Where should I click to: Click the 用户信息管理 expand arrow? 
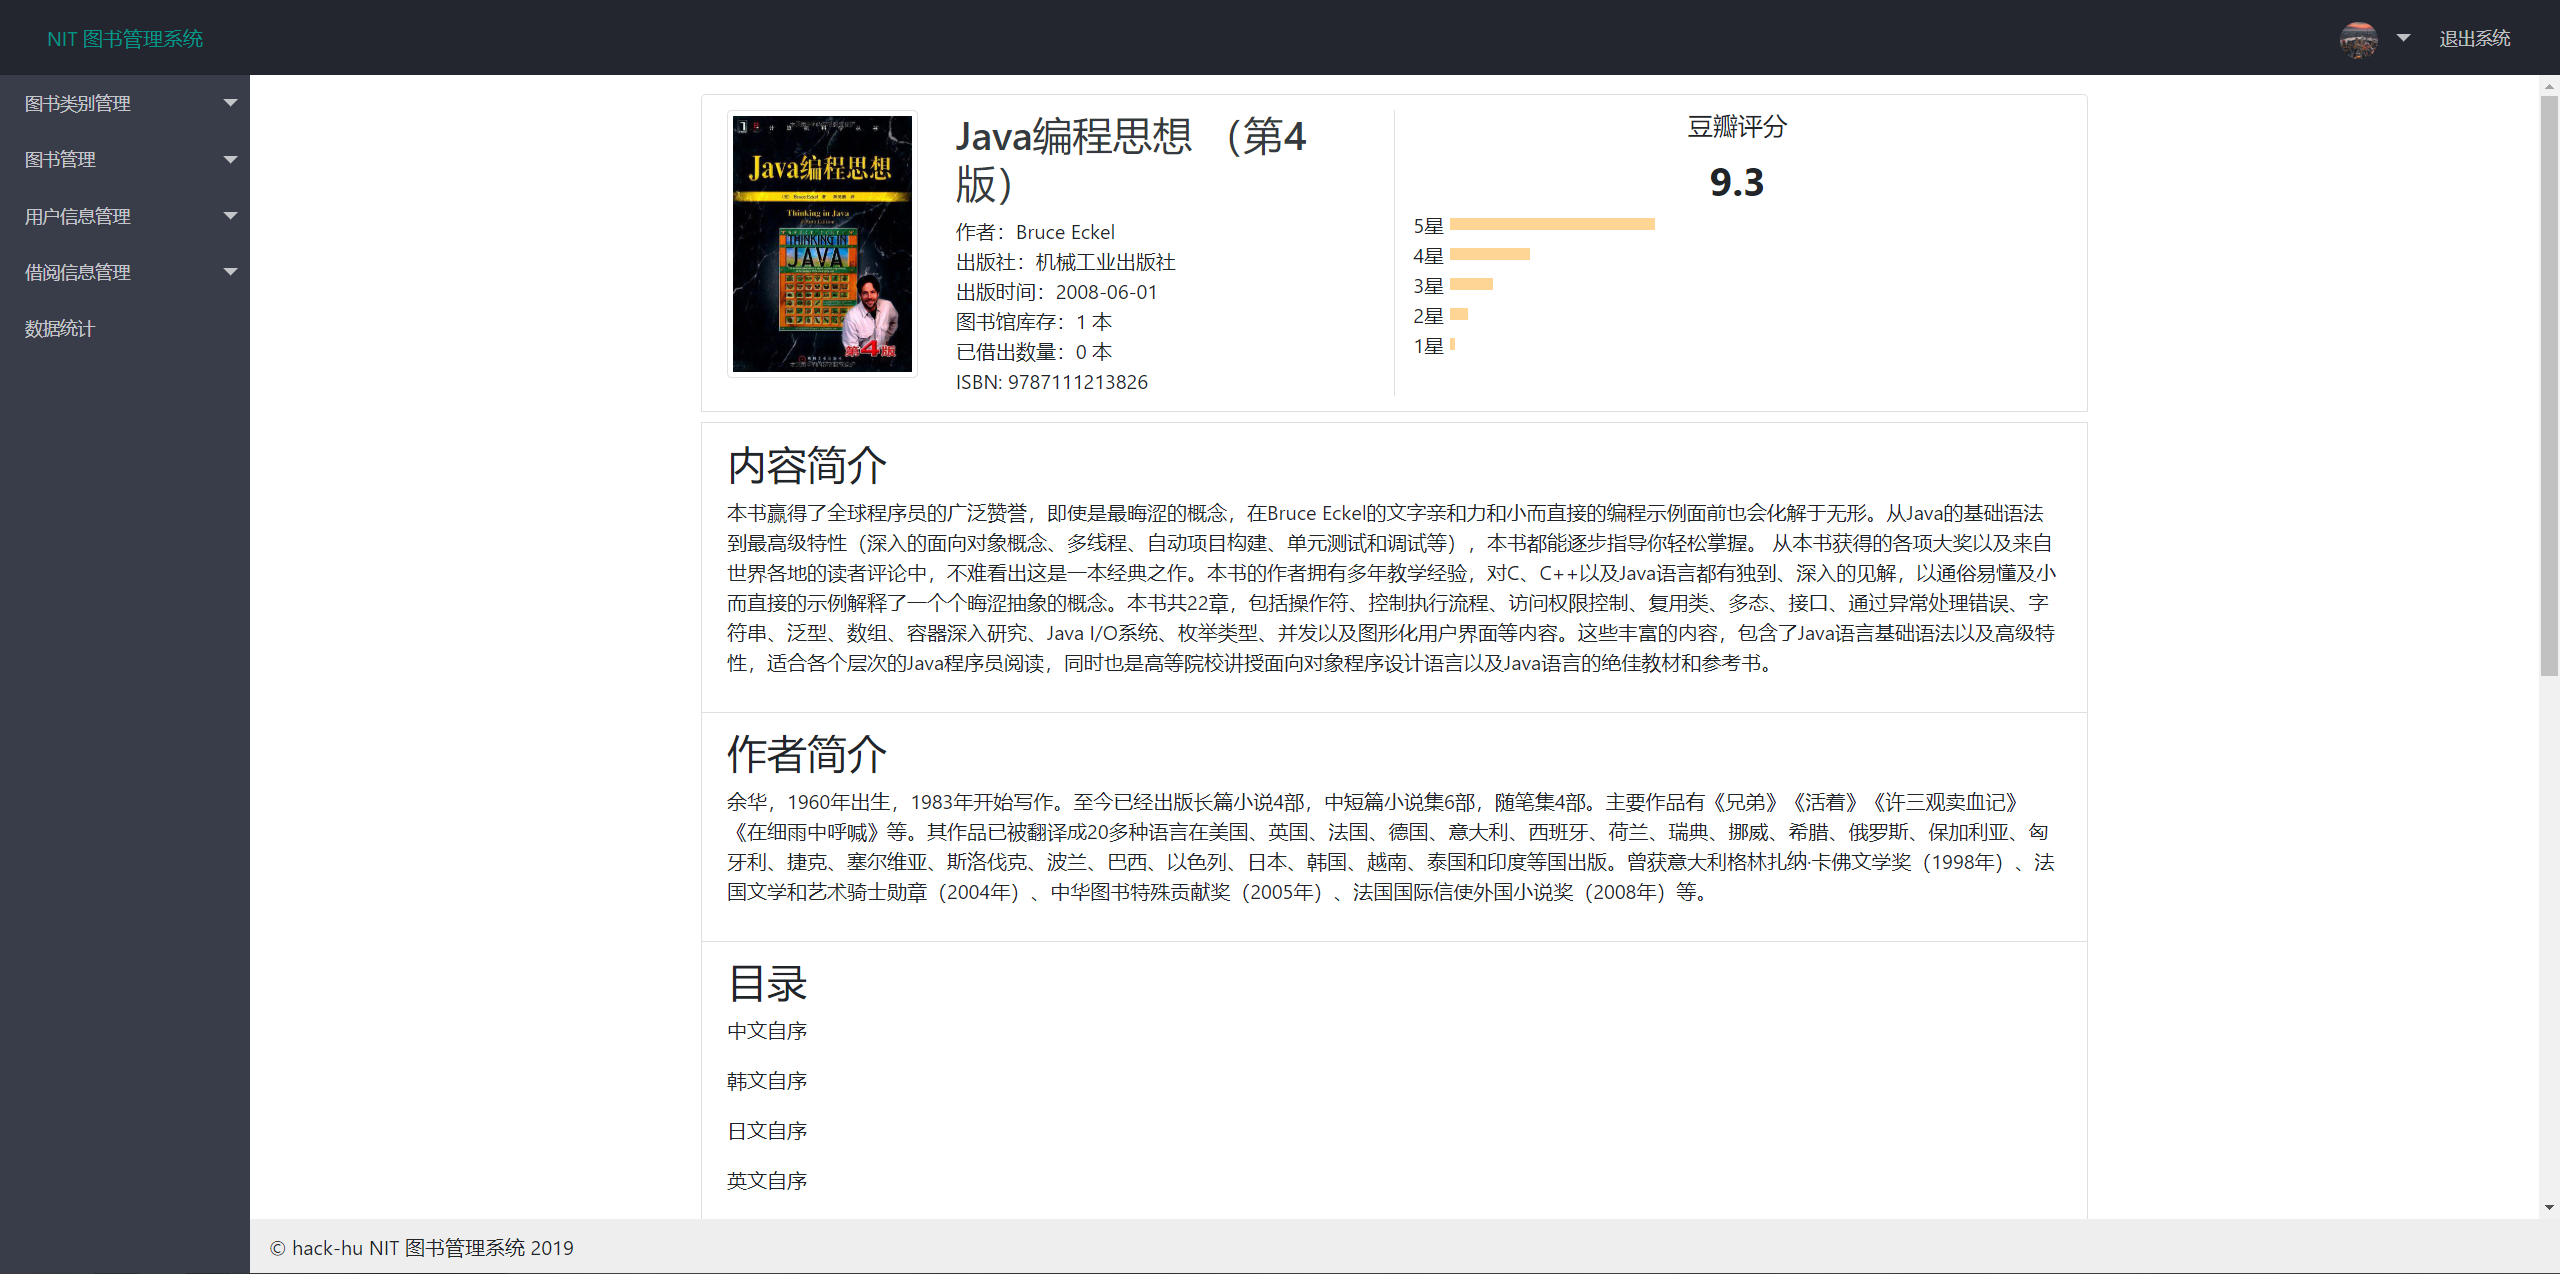point(231,216)
